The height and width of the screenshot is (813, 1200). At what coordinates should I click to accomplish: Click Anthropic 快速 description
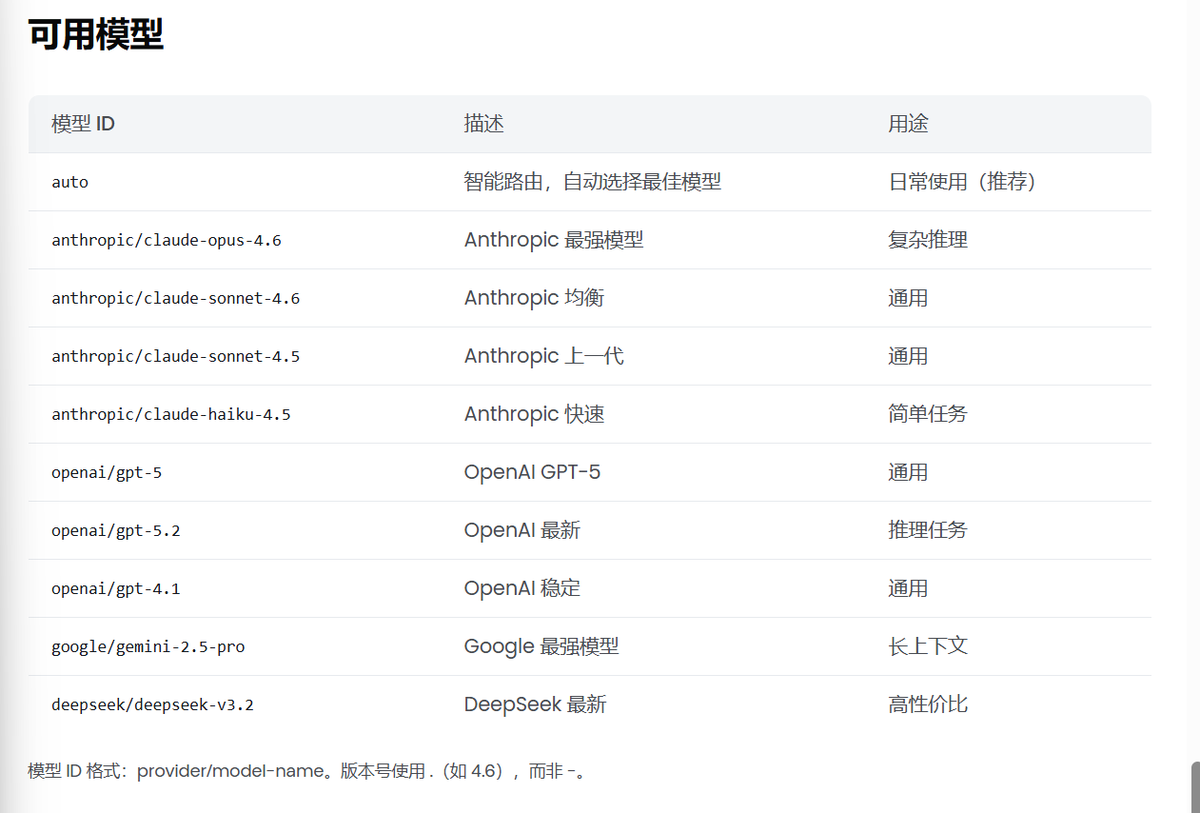pyautogui.click(x=534, y=414)
